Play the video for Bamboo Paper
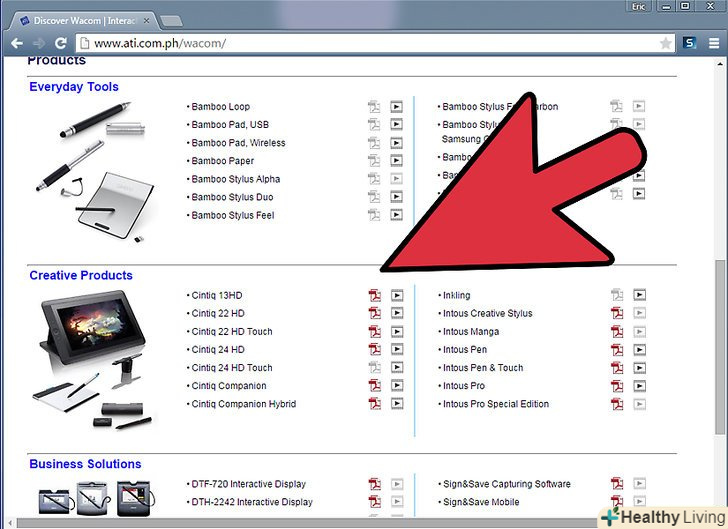Screen dimensions: 728x529 pos(396,161)
